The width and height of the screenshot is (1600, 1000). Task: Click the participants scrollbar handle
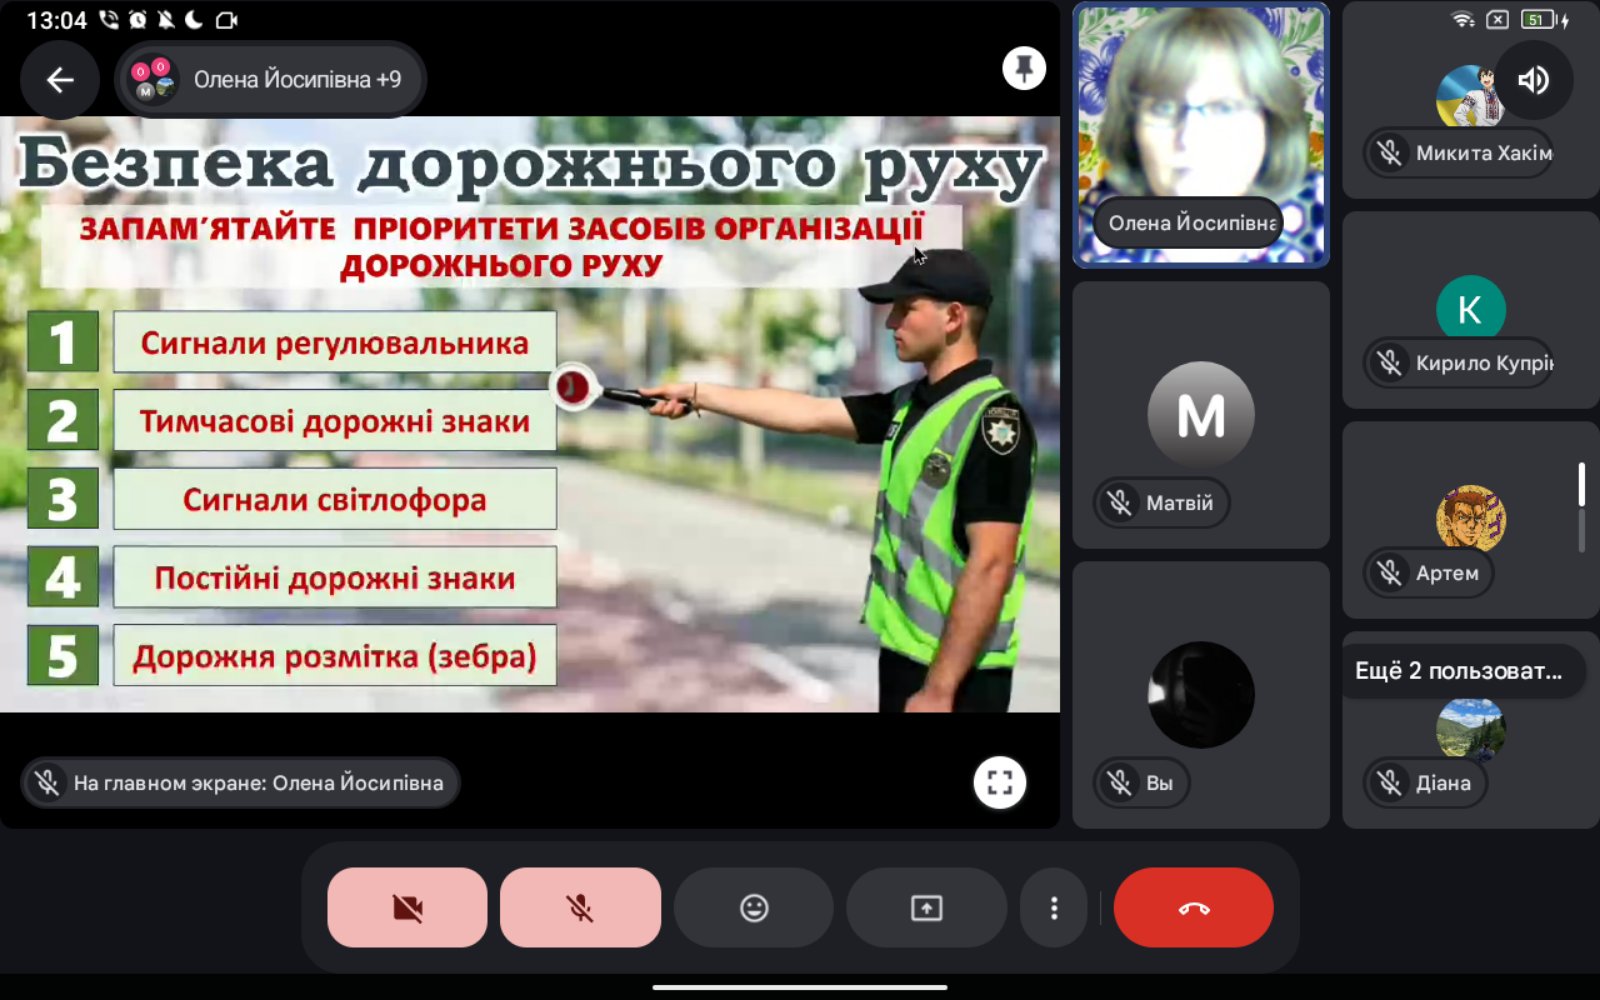[x=1581, y=484]
